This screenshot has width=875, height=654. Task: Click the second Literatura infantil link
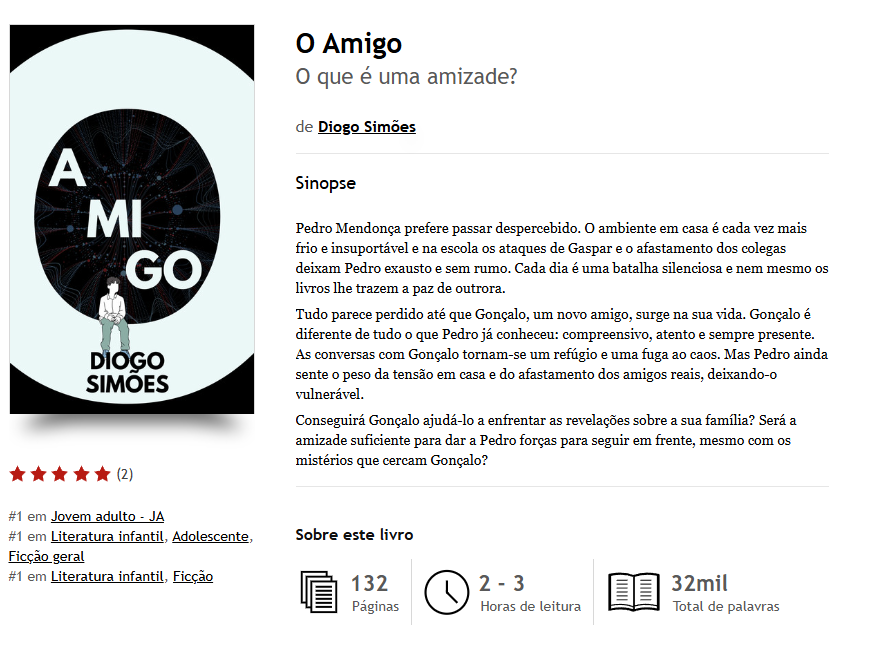pyautogui.click(x=107, y=577)
